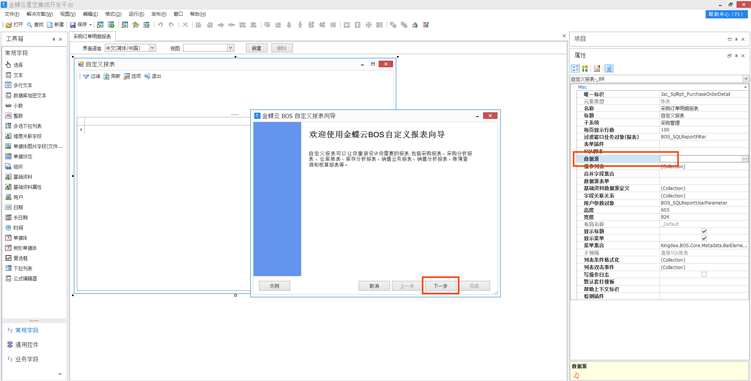751x381 pixels.
Task: Click the 示例 (Example) button in wizard
Action: click(274, 286)
